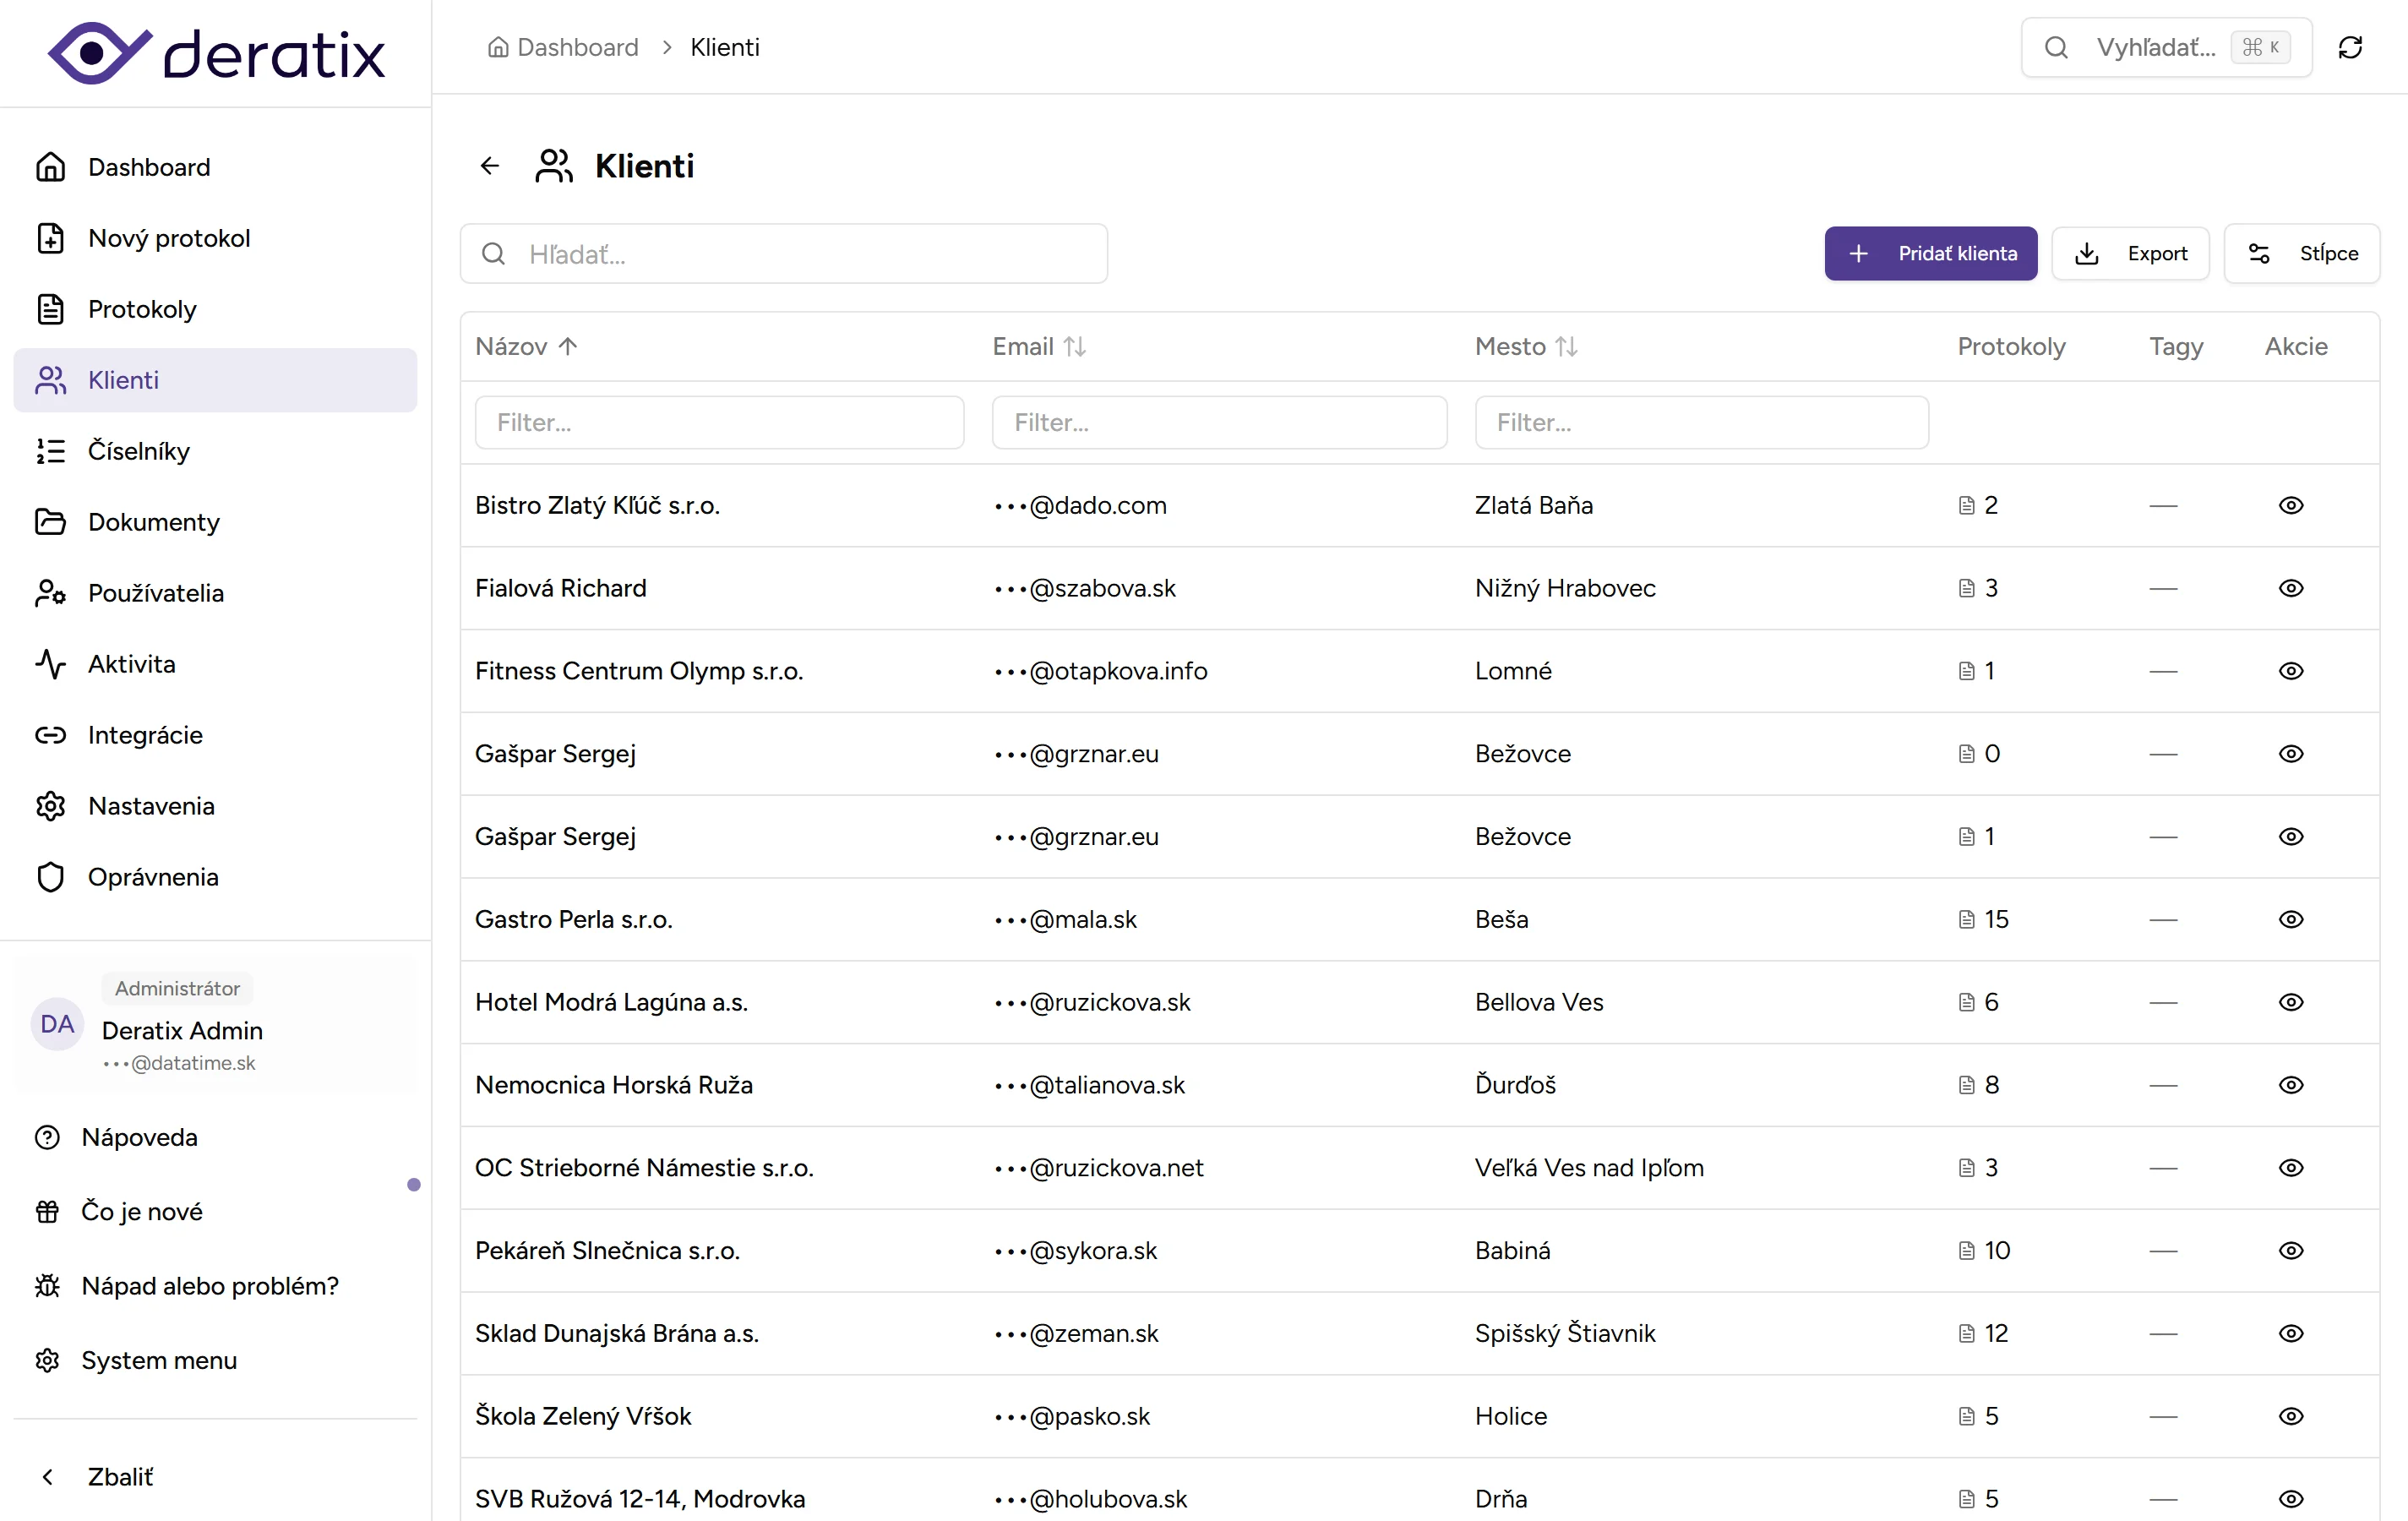
Task: Open Oprávnenia shield item
Action: point(152,877)
